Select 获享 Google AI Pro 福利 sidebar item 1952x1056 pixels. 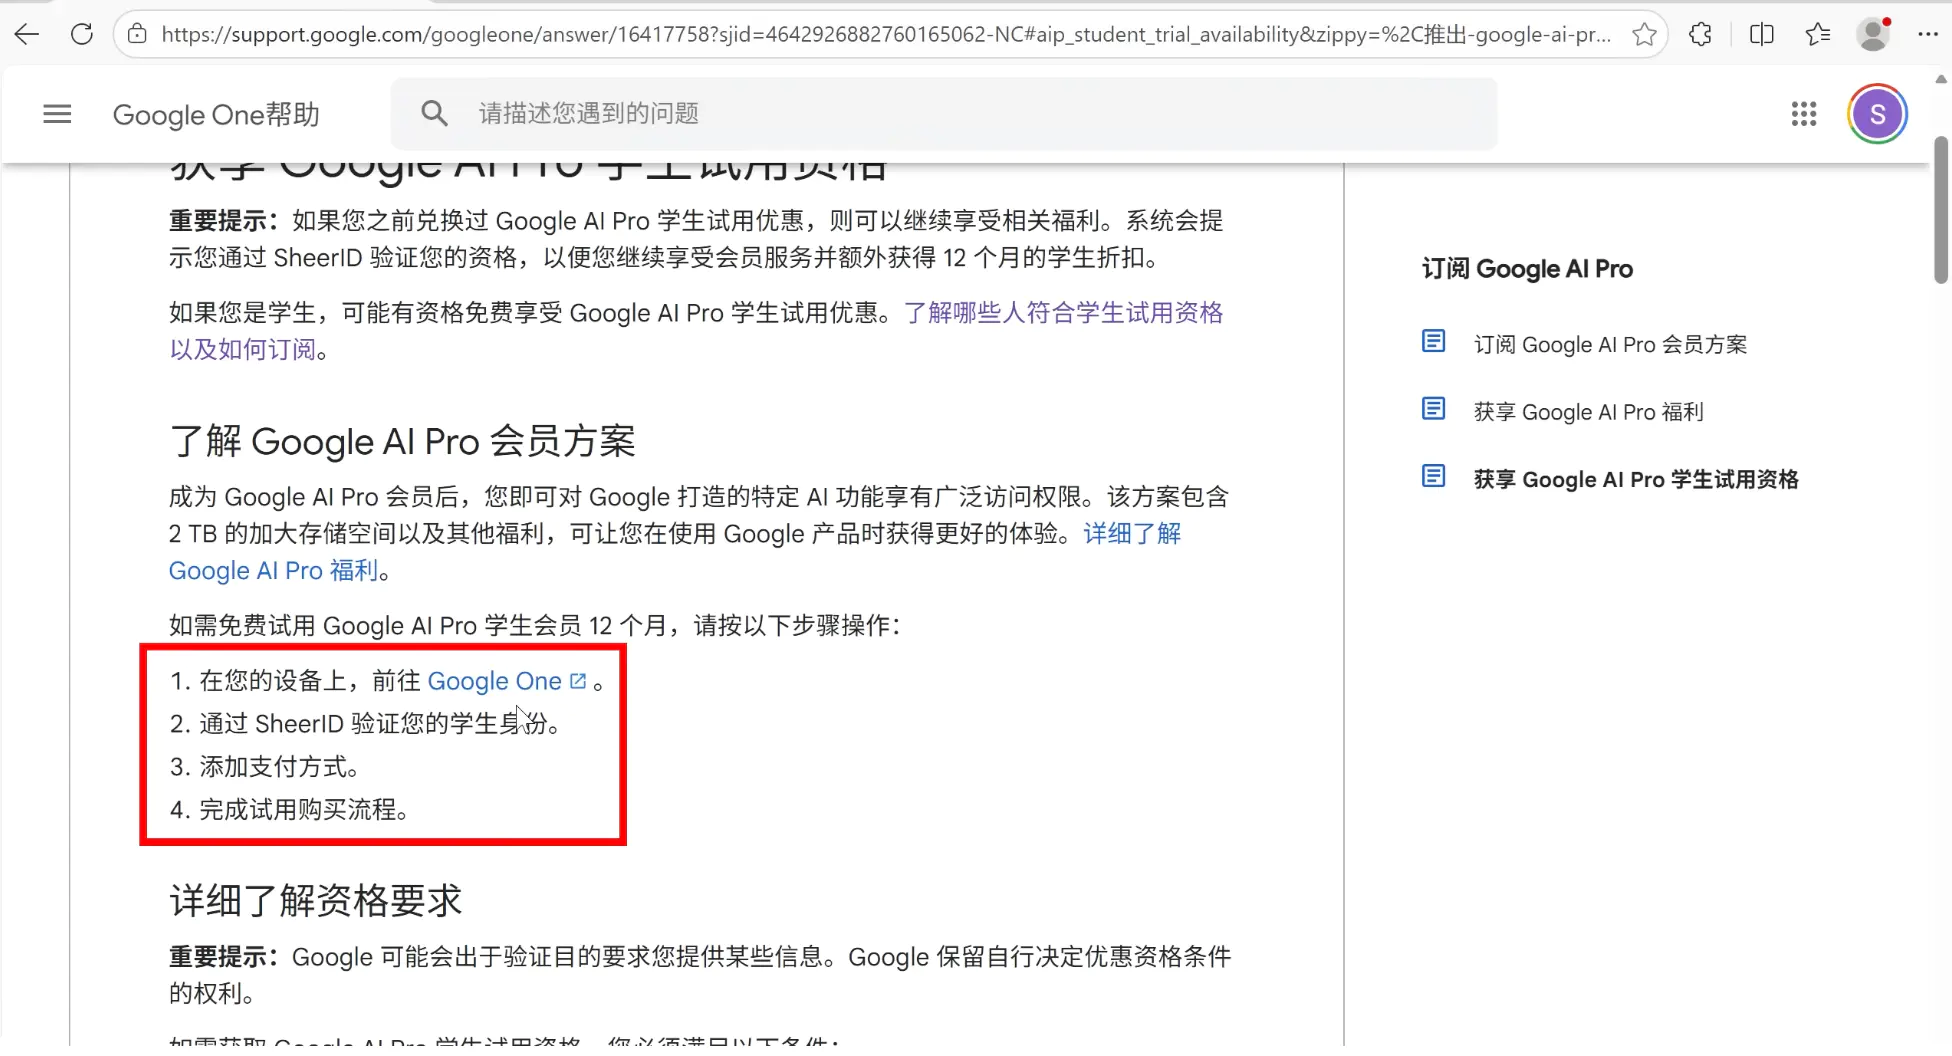tap(1588, 412)
